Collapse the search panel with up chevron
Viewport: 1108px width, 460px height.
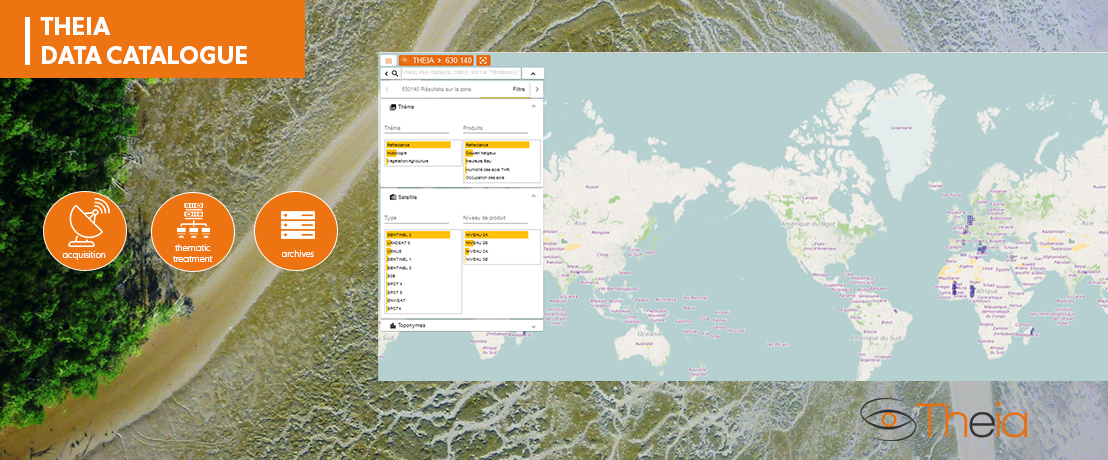(x=533, y=73)
